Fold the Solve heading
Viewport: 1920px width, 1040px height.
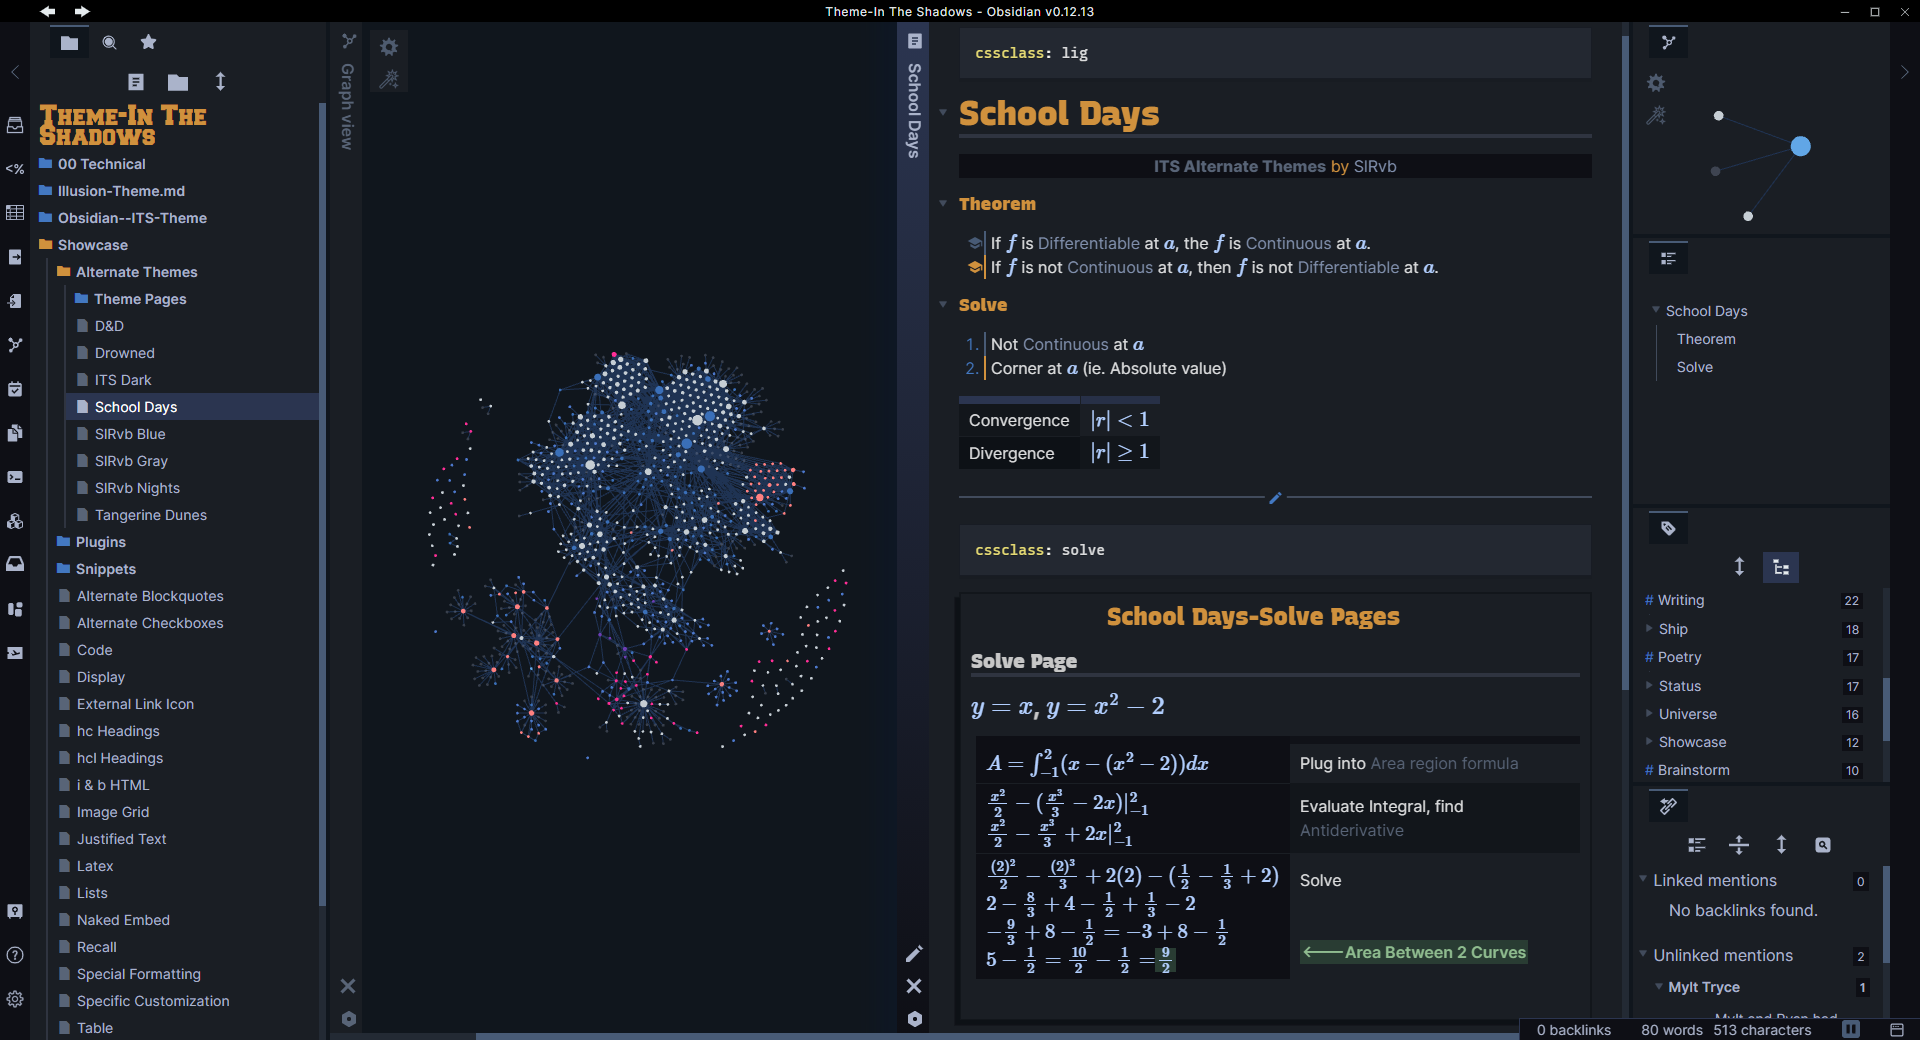pos(942,305)
